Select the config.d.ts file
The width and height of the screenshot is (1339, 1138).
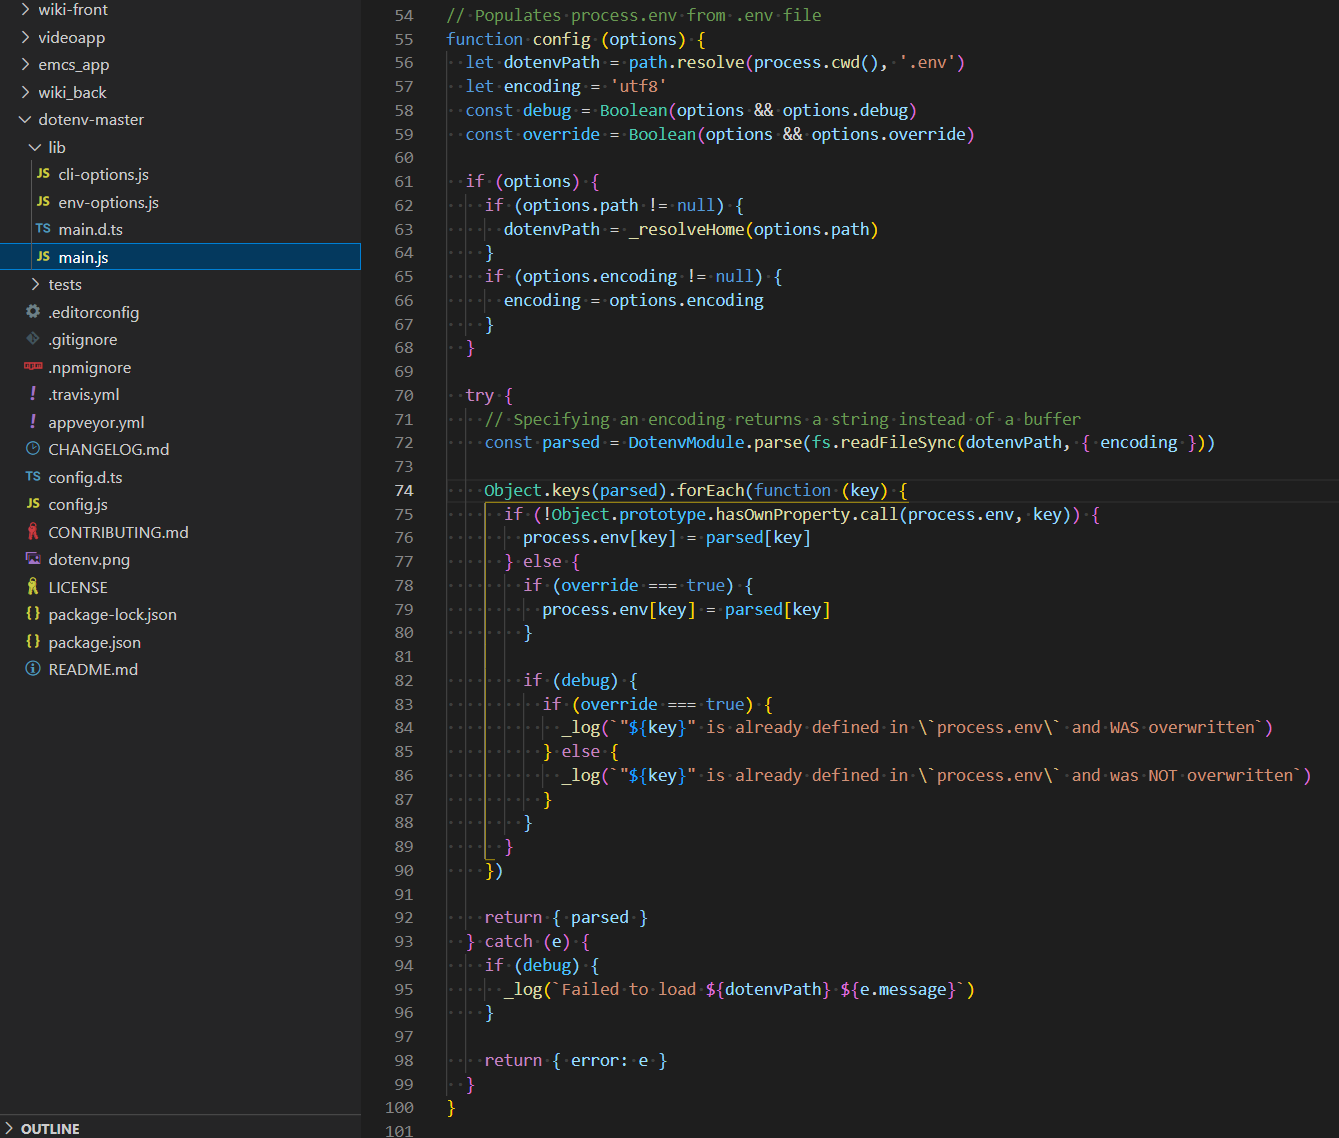pos(85,477)
